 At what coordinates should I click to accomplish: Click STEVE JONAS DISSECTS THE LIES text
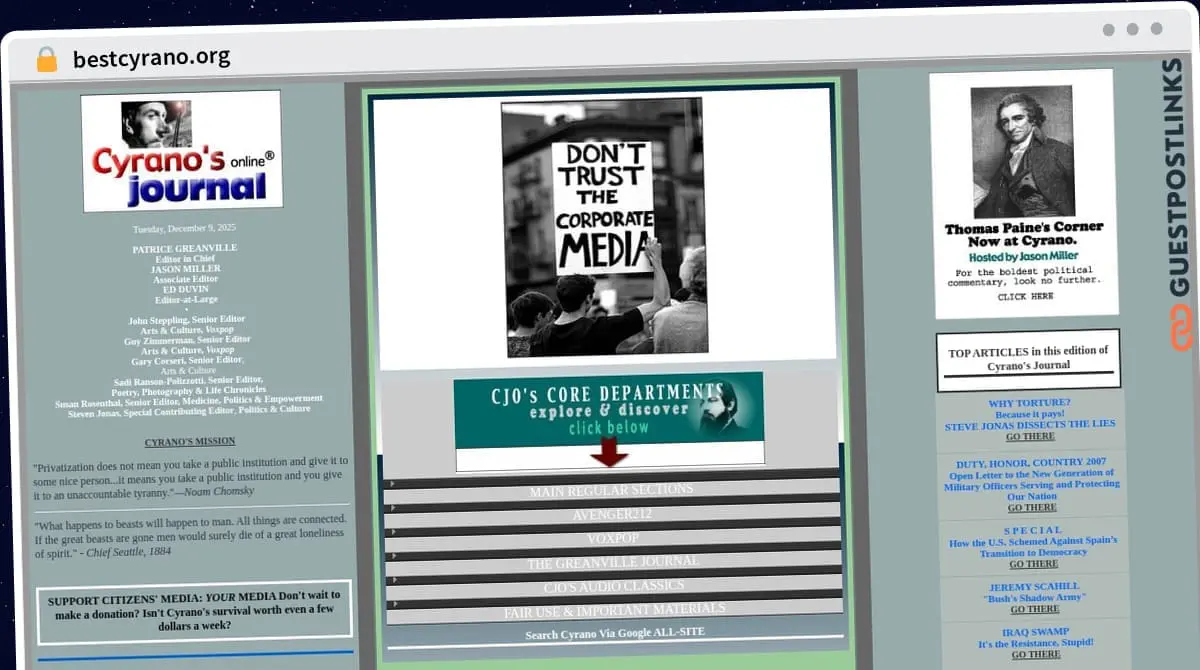tap(1030, 425)
